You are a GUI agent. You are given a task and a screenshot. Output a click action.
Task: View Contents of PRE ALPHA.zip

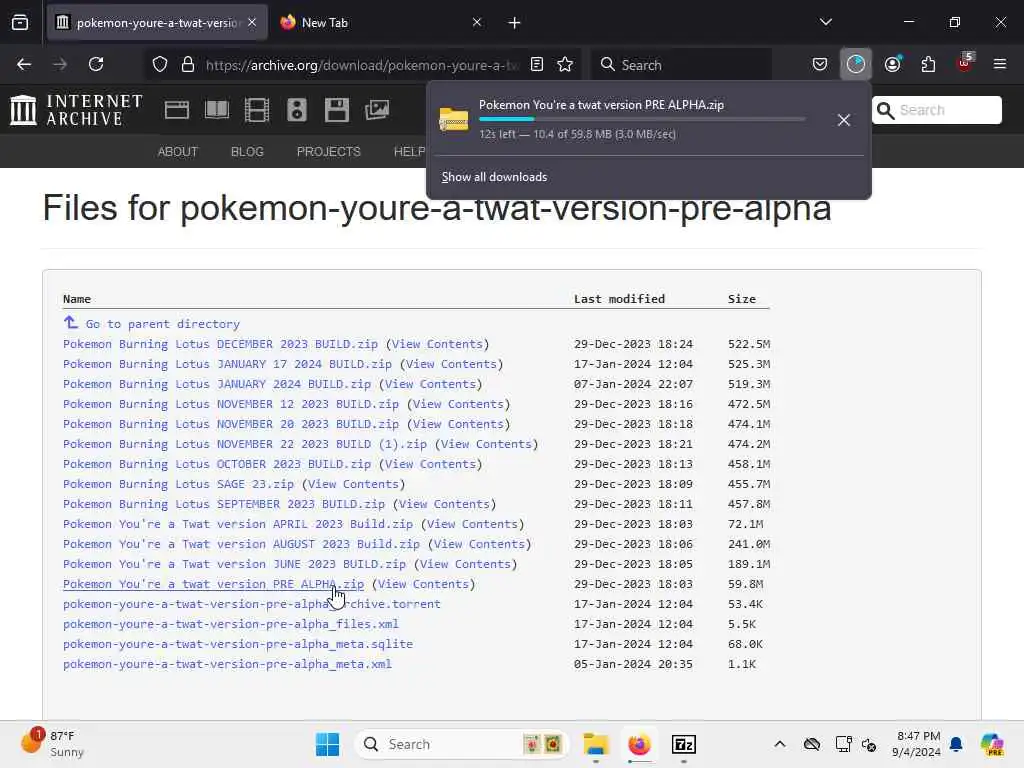423,584
